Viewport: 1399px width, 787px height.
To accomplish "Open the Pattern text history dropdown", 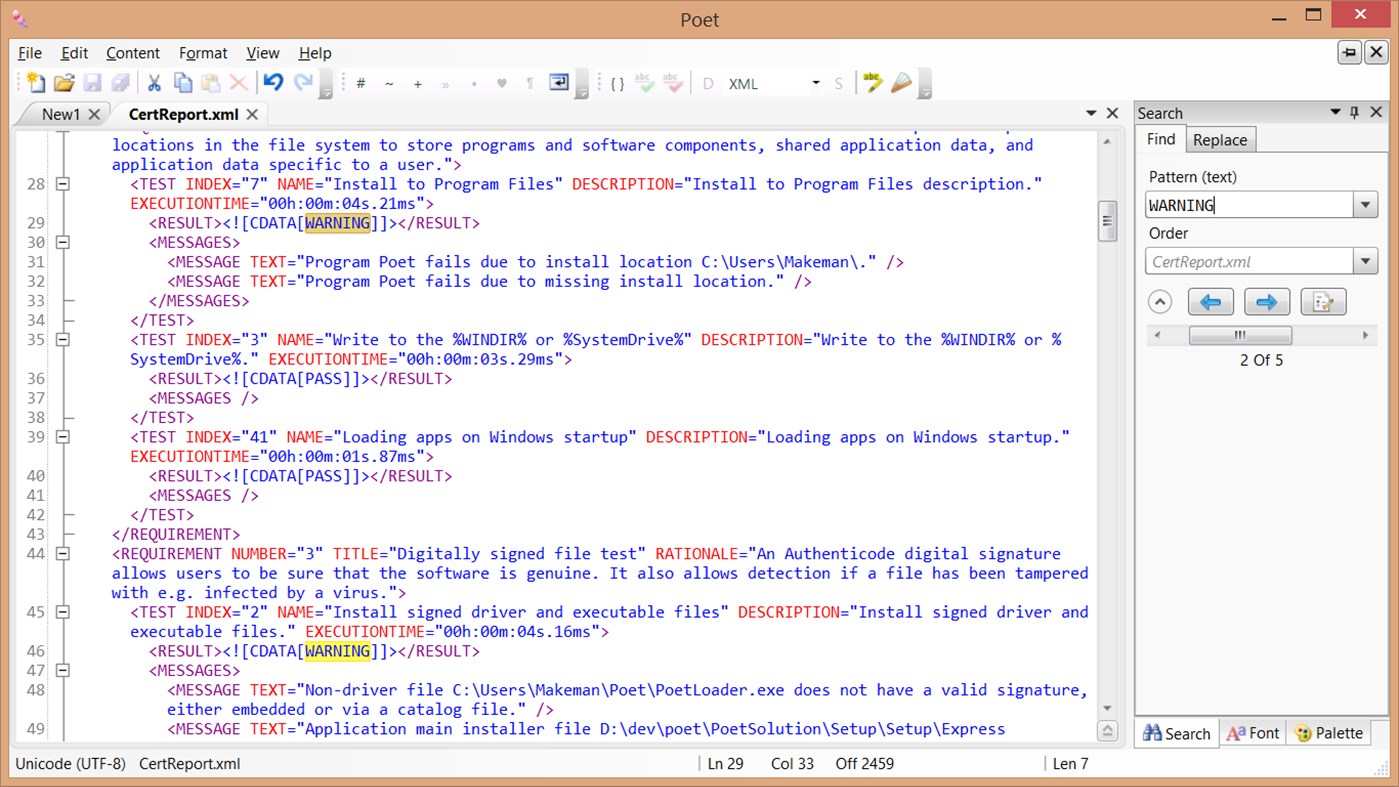I will 1365,205.
